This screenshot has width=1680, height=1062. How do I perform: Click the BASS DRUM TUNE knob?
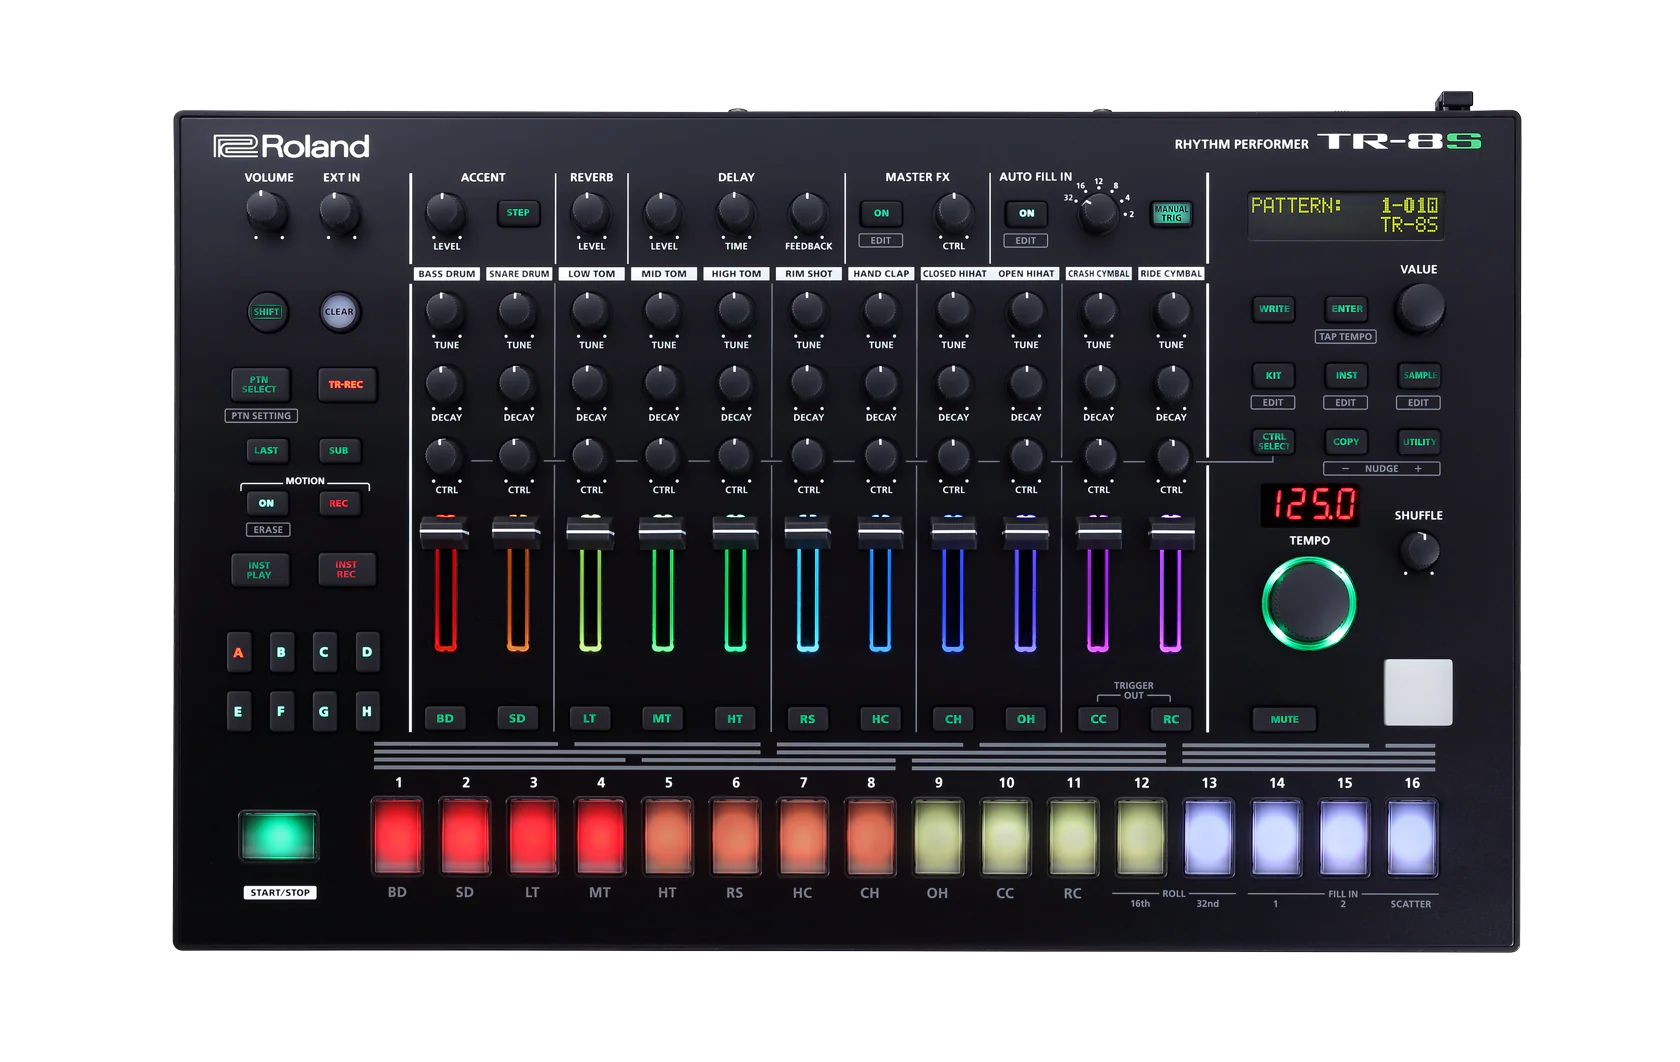tap(445, 311)
